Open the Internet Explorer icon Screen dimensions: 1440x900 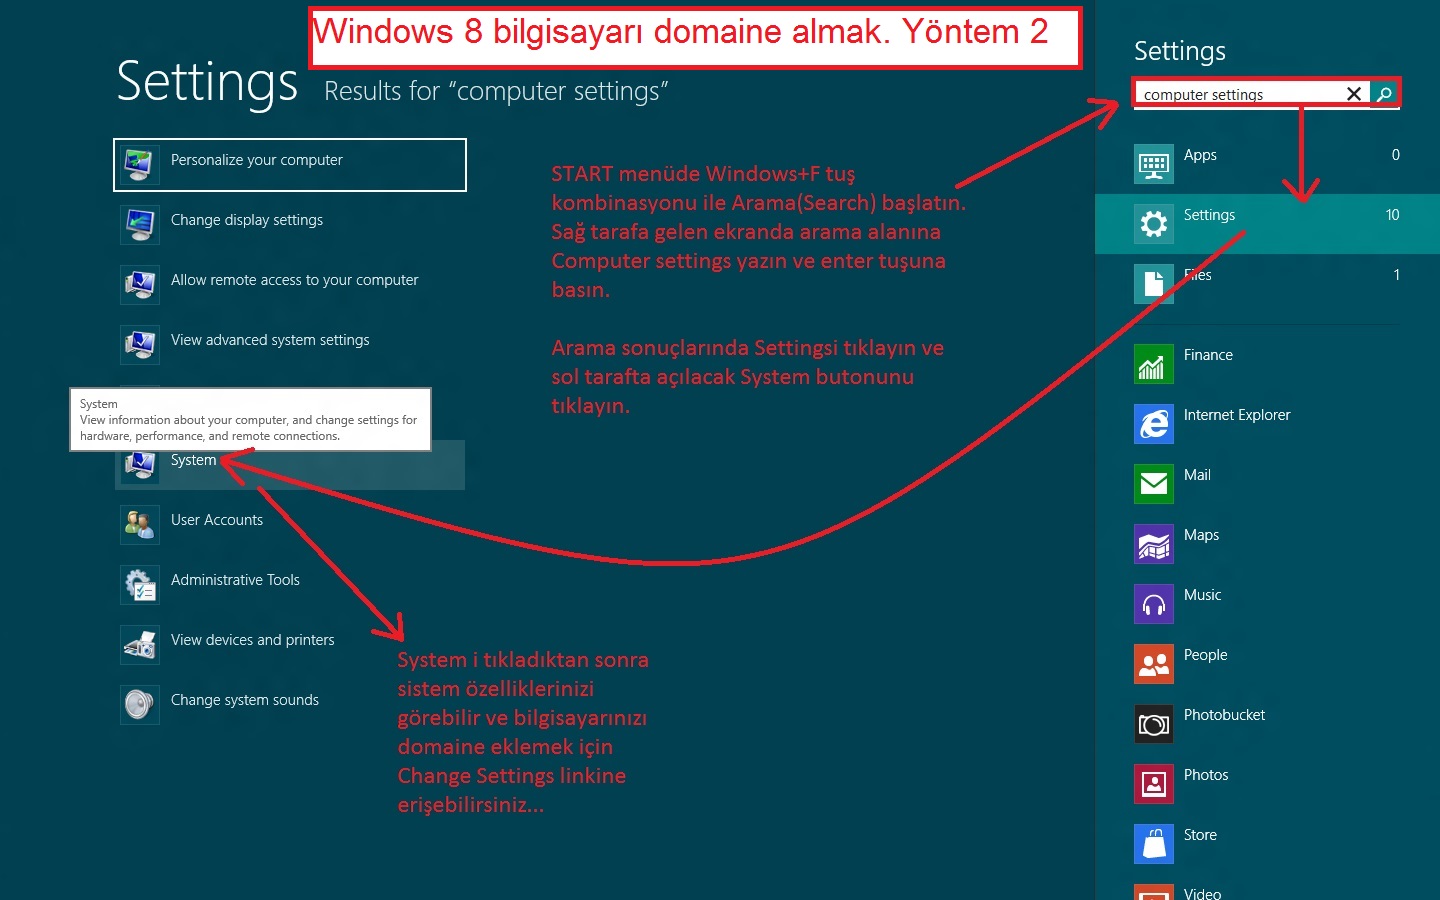[1154, 424]
